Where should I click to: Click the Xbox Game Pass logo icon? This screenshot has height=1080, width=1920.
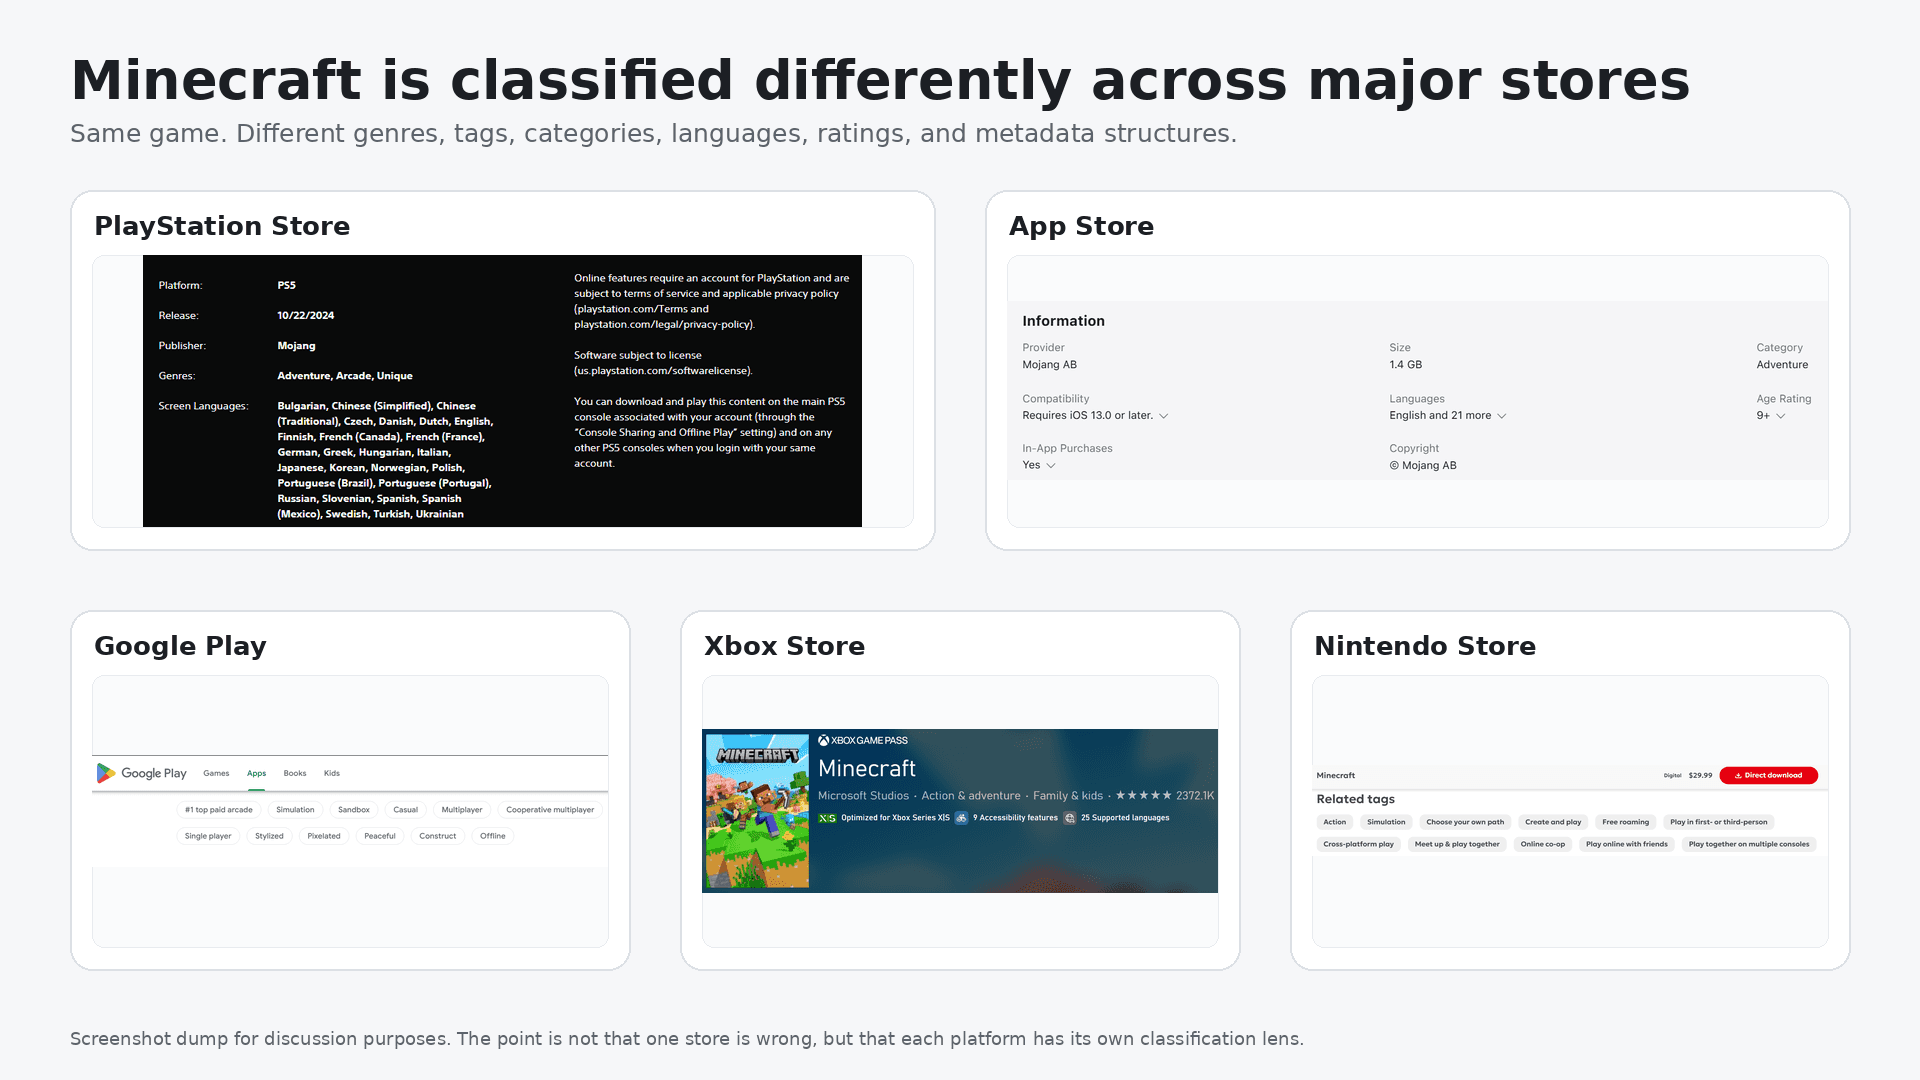click(824, 741)
